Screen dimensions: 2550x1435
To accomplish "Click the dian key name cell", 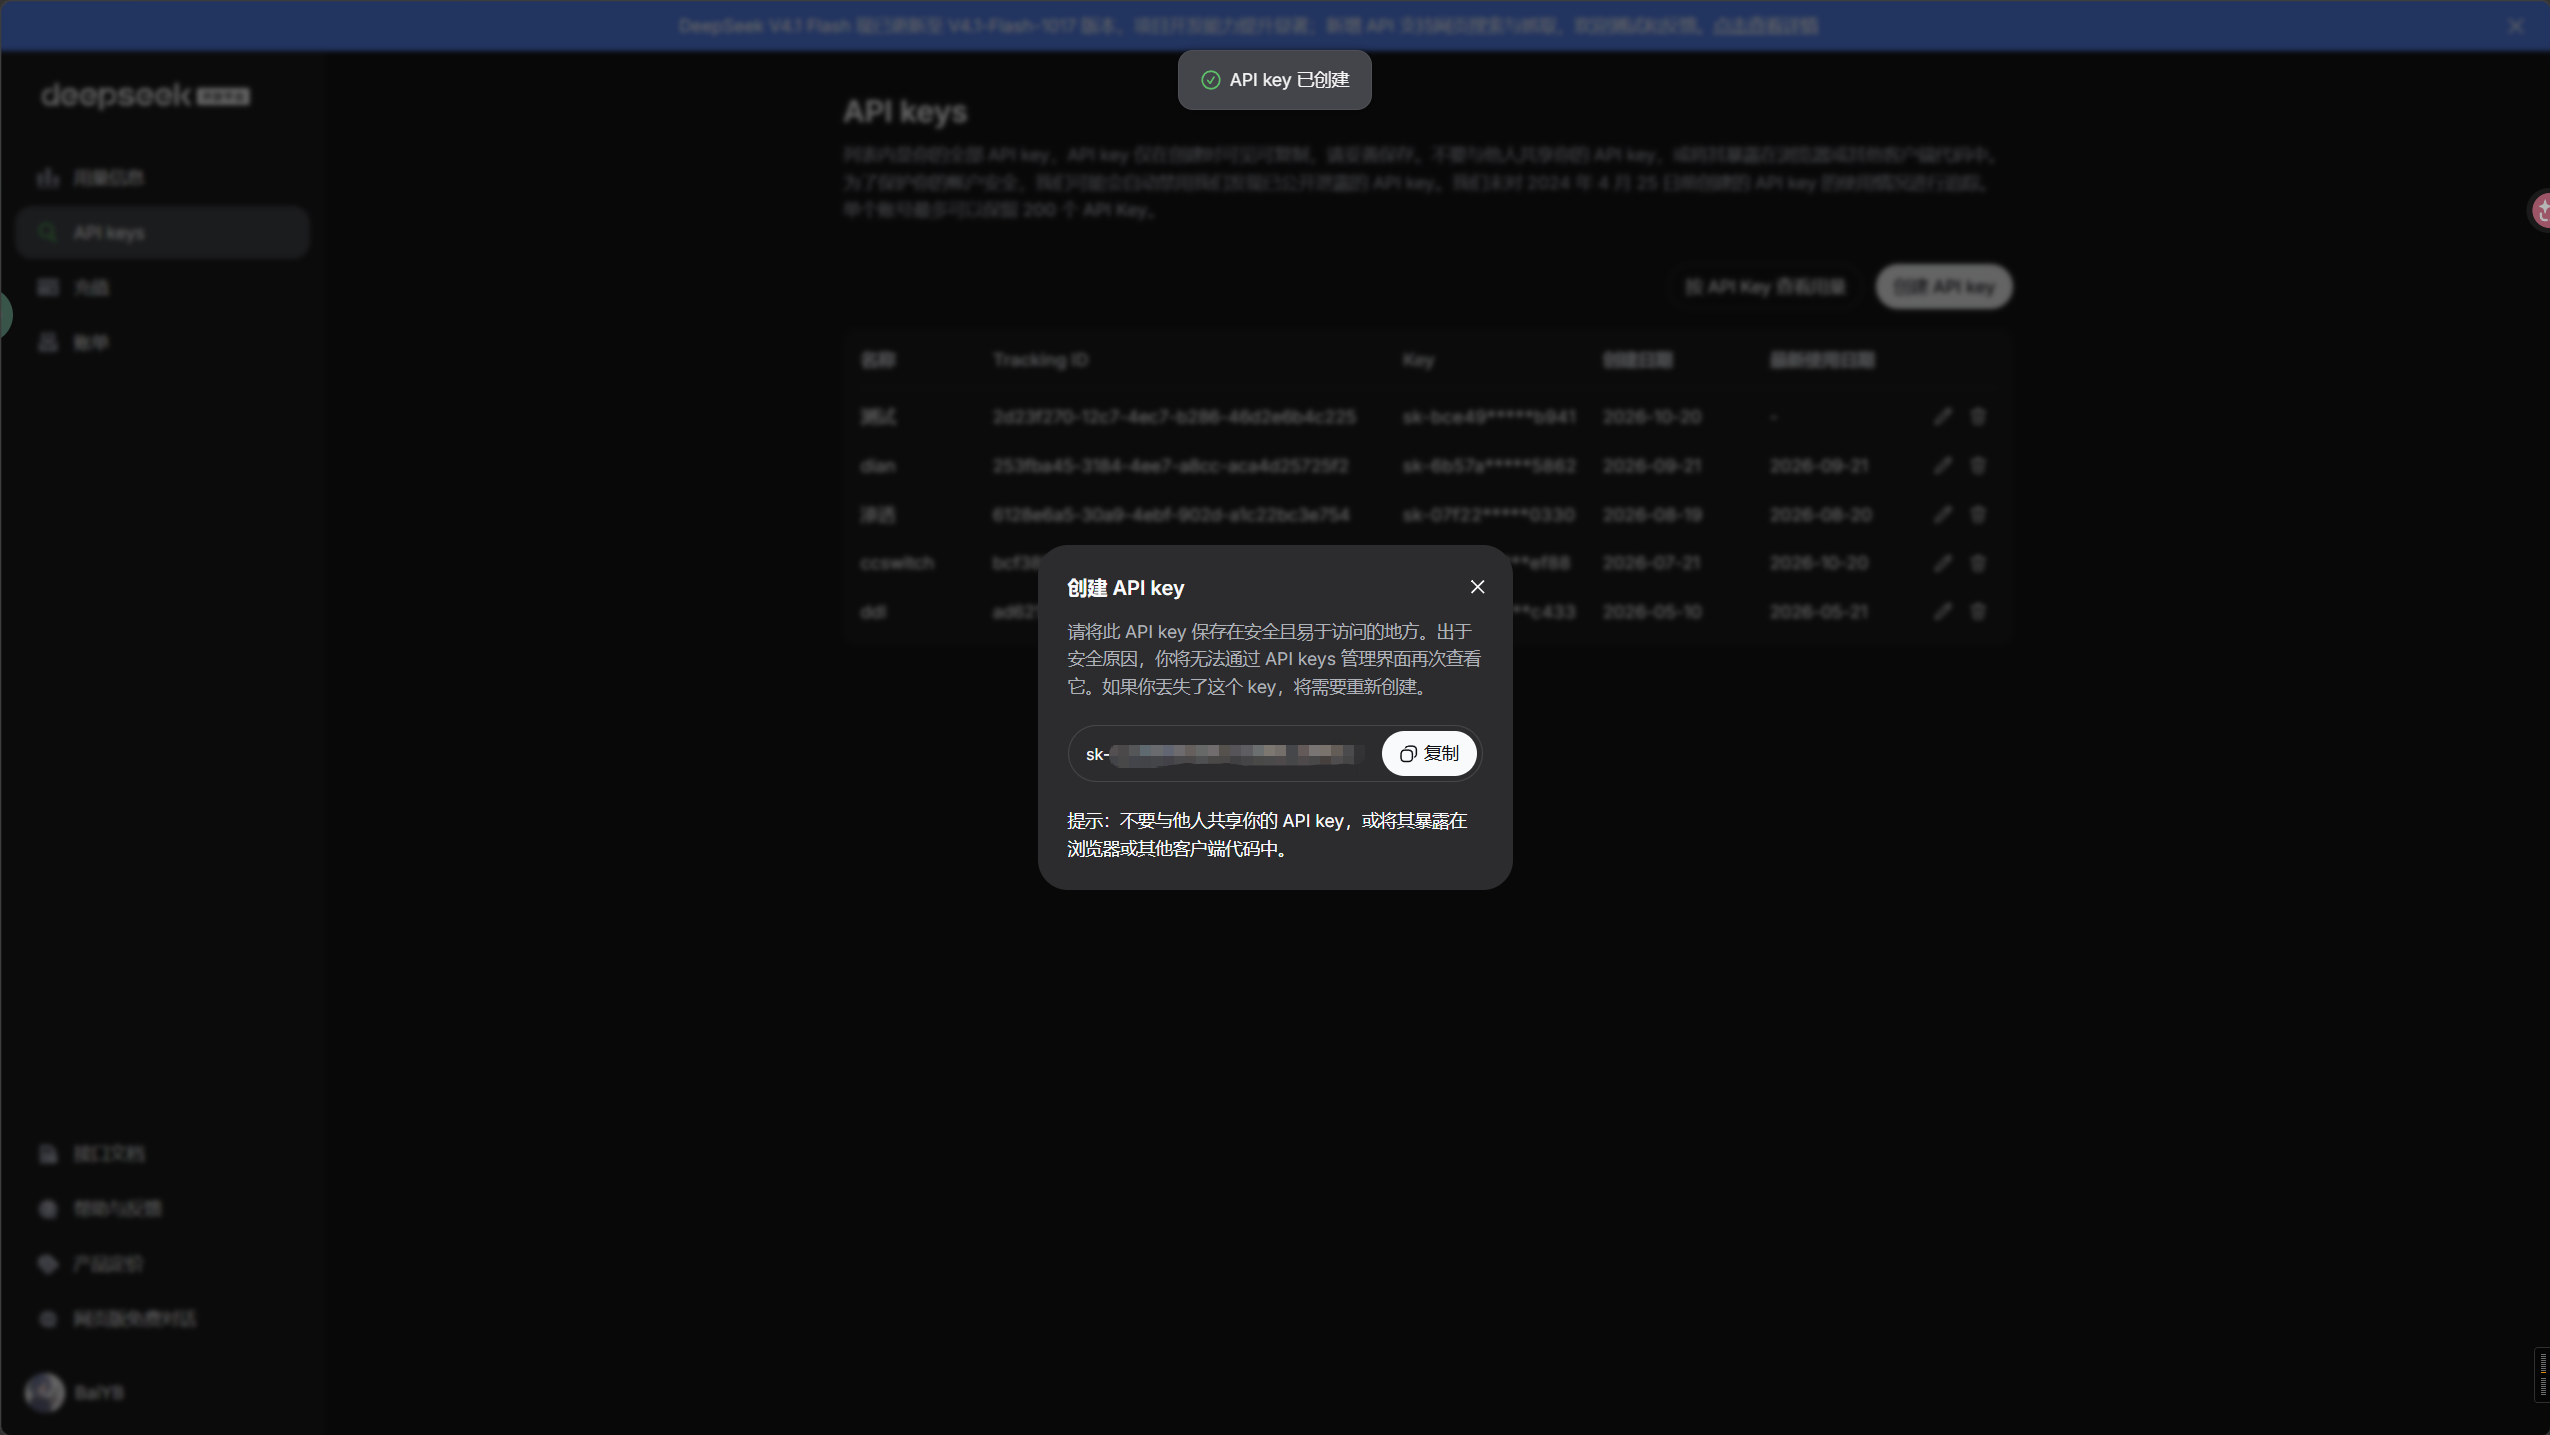I will pos(878,466).
